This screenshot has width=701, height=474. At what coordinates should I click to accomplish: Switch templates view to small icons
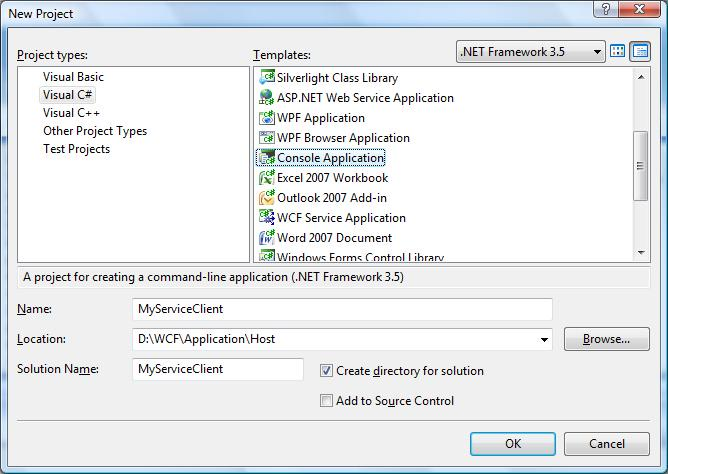click(640, 51)
